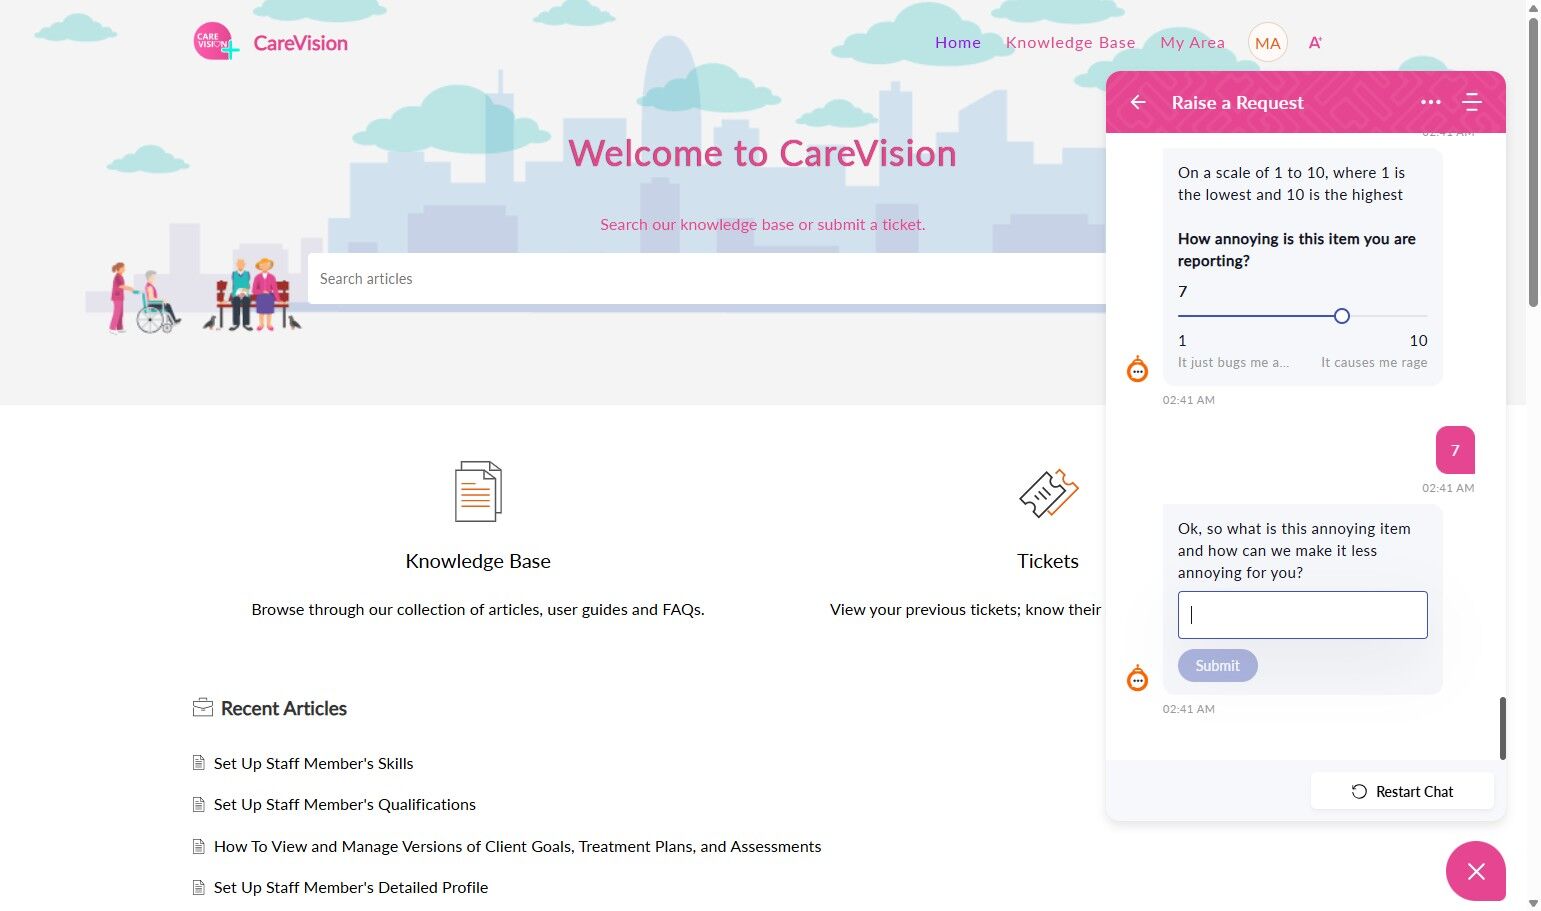1541x911 pixels.
Task: Click the 'Browse through our collection of articles' description
Action: pos(478,609)
